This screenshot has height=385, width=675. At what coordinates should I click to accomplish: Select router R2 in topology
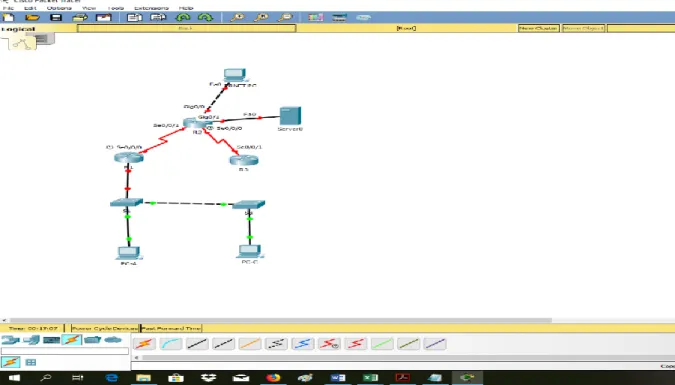coord(194,124)
